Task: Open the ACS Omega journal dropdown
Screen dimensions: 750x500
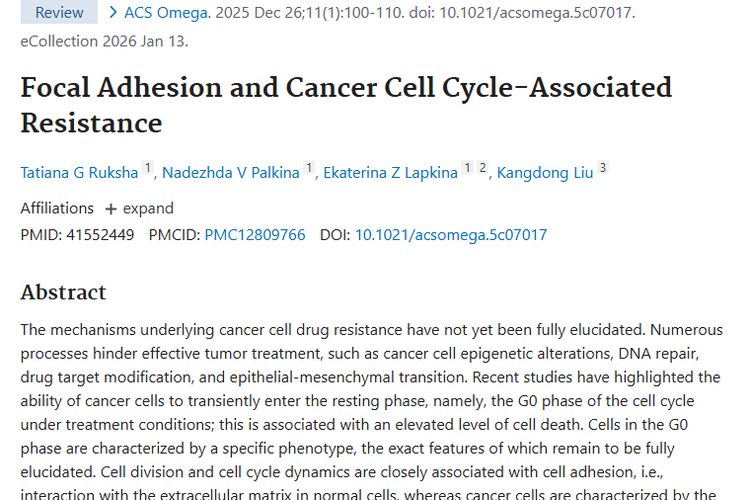Action: click(x=166, y=13)
